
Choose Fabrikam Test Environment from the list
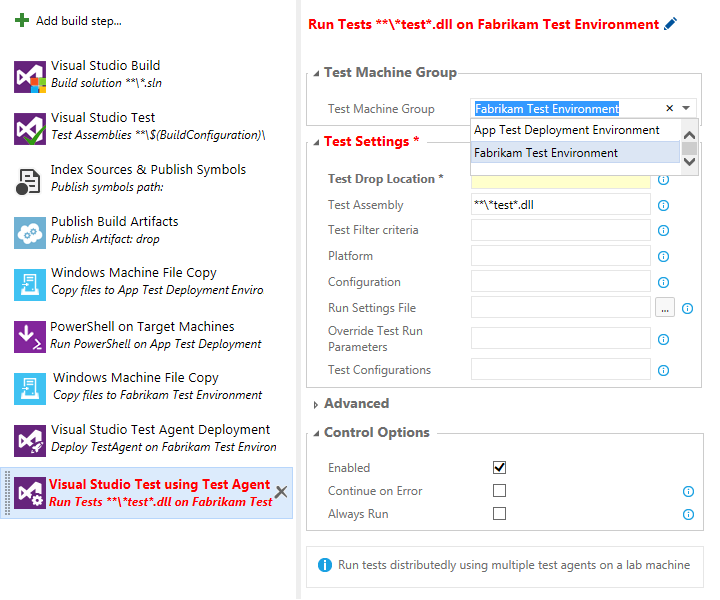[x=575, y=152]
